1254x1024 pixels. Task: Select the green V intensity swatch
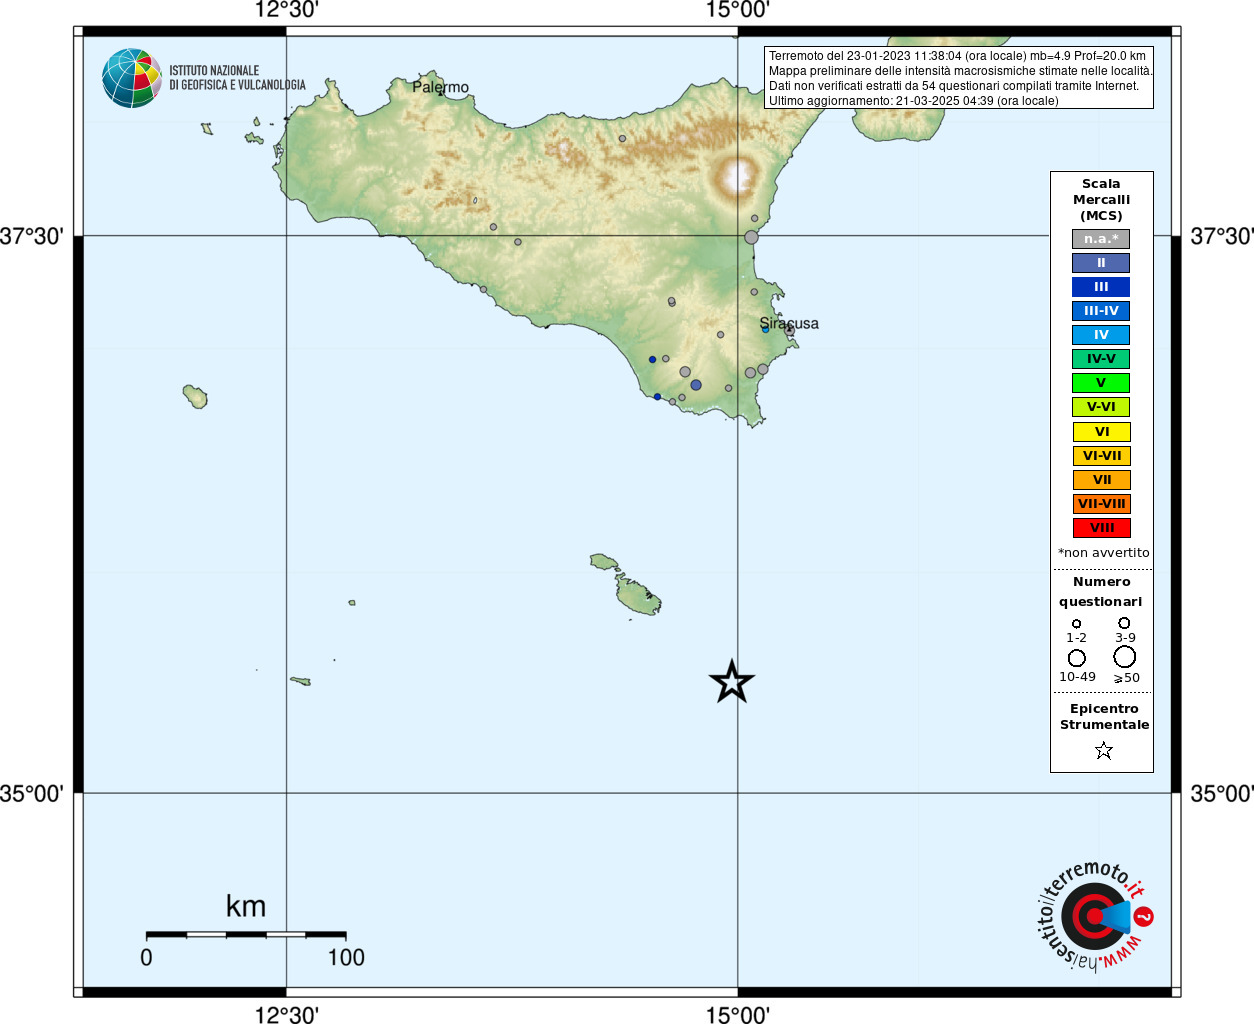[1101, 383]
